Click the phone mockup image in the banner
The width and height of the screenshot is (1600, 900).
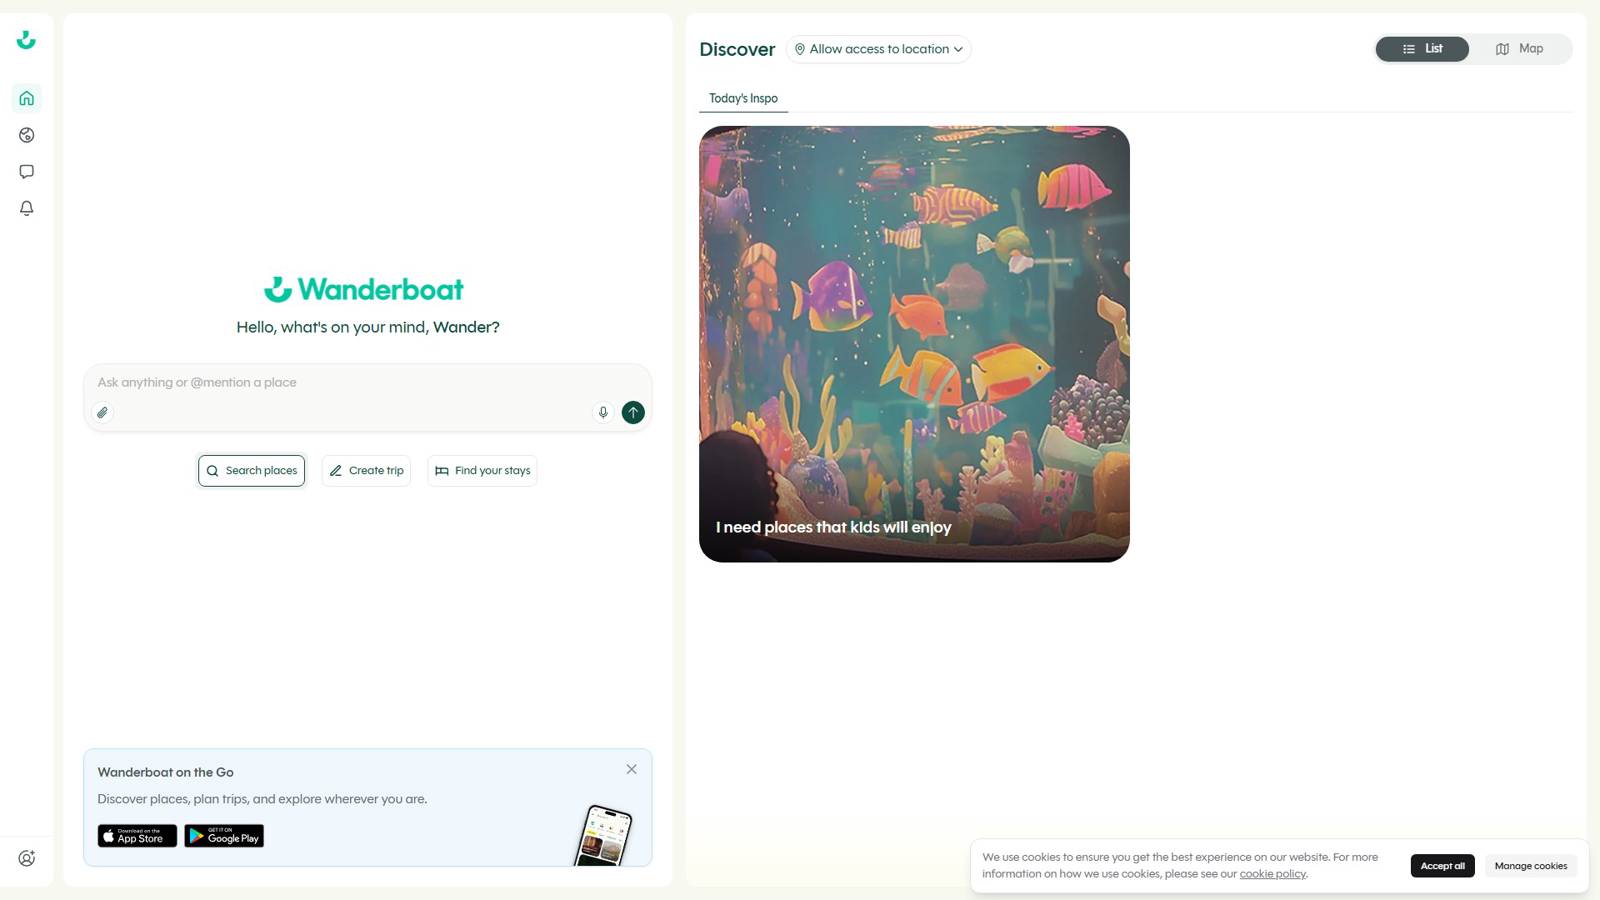click(604, 836)
